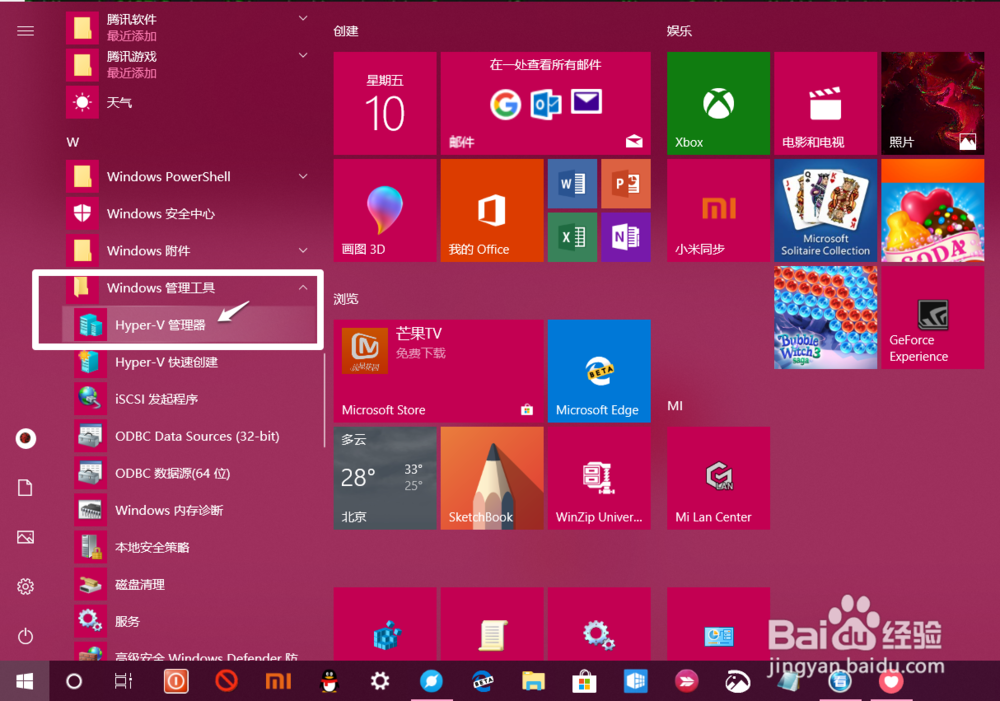Launch the Word tile

573,184
